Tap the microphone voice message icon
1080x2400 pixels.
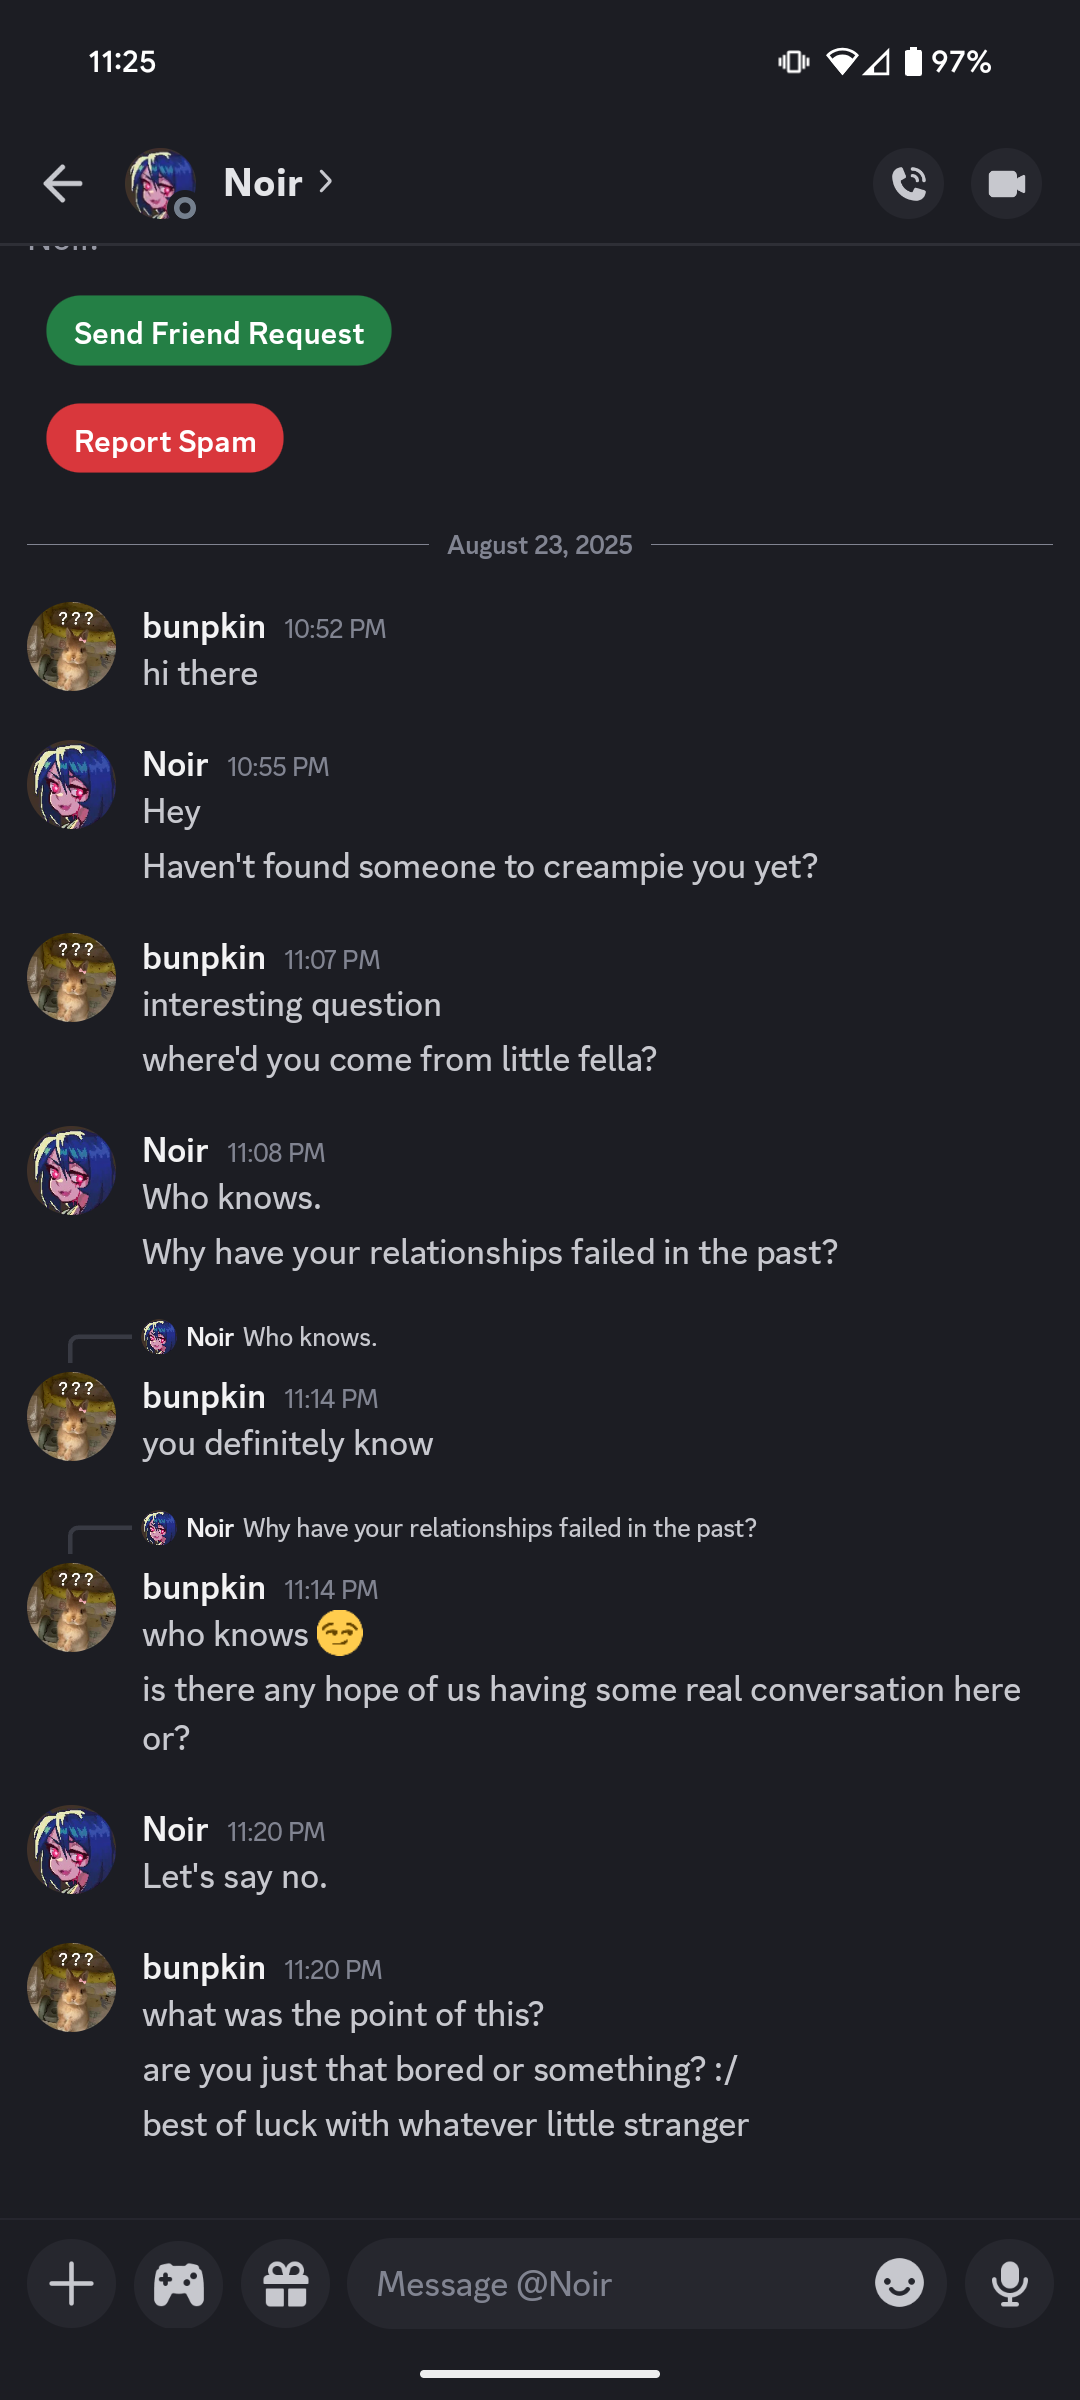[1009, 2284]
